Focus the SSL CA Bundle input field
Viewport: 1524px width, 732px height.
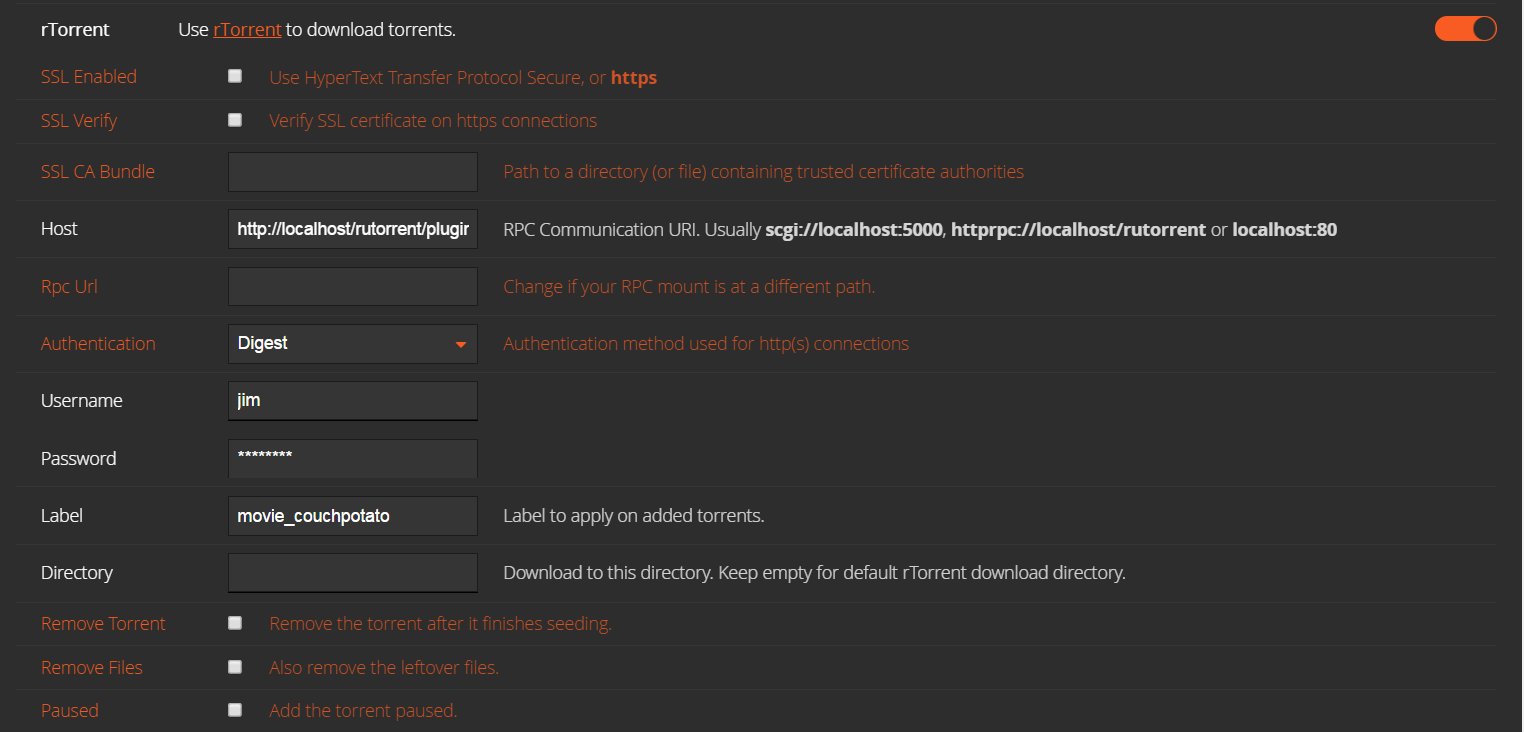click(x=353, y=172)
